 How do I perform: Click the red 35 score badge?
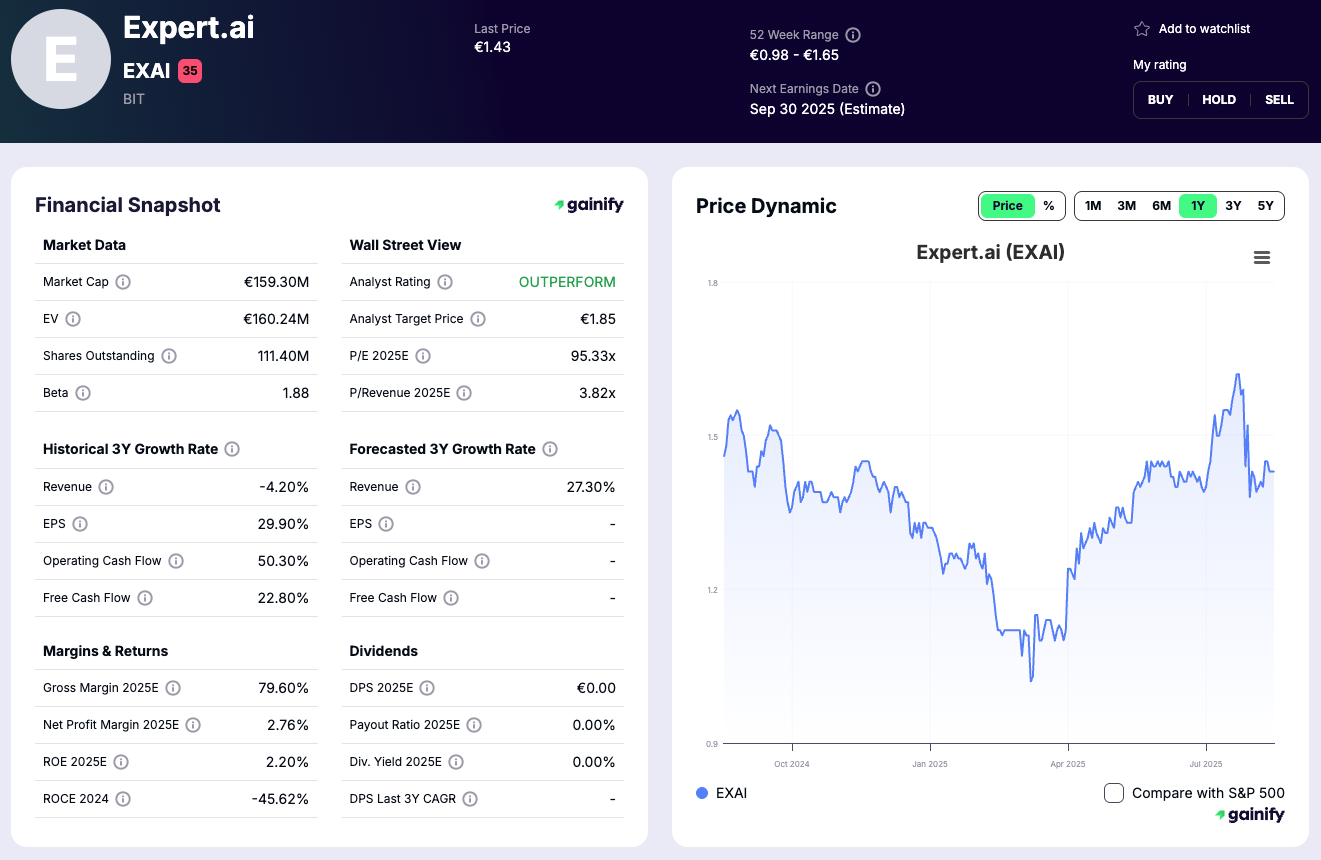point(190,71)
